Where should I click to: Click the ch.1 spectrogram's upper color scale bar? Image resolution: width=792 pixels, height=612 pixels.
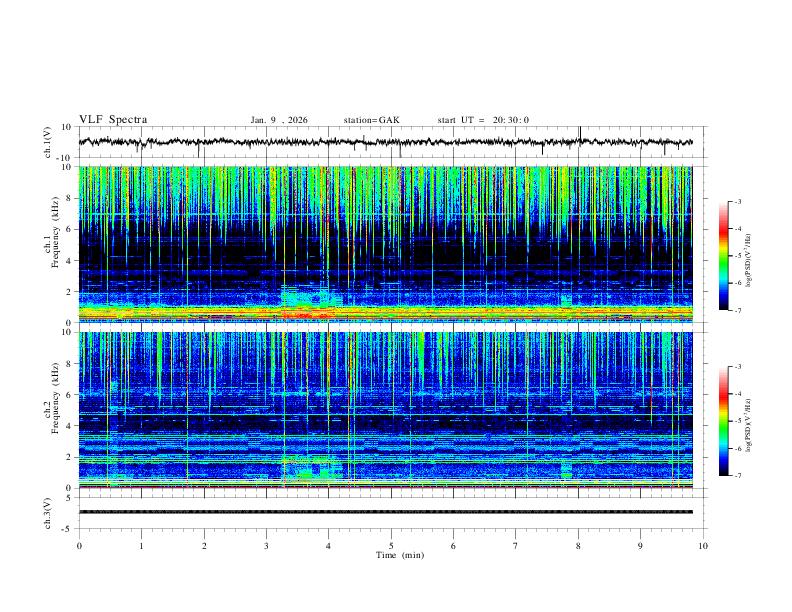pos(723,256)
